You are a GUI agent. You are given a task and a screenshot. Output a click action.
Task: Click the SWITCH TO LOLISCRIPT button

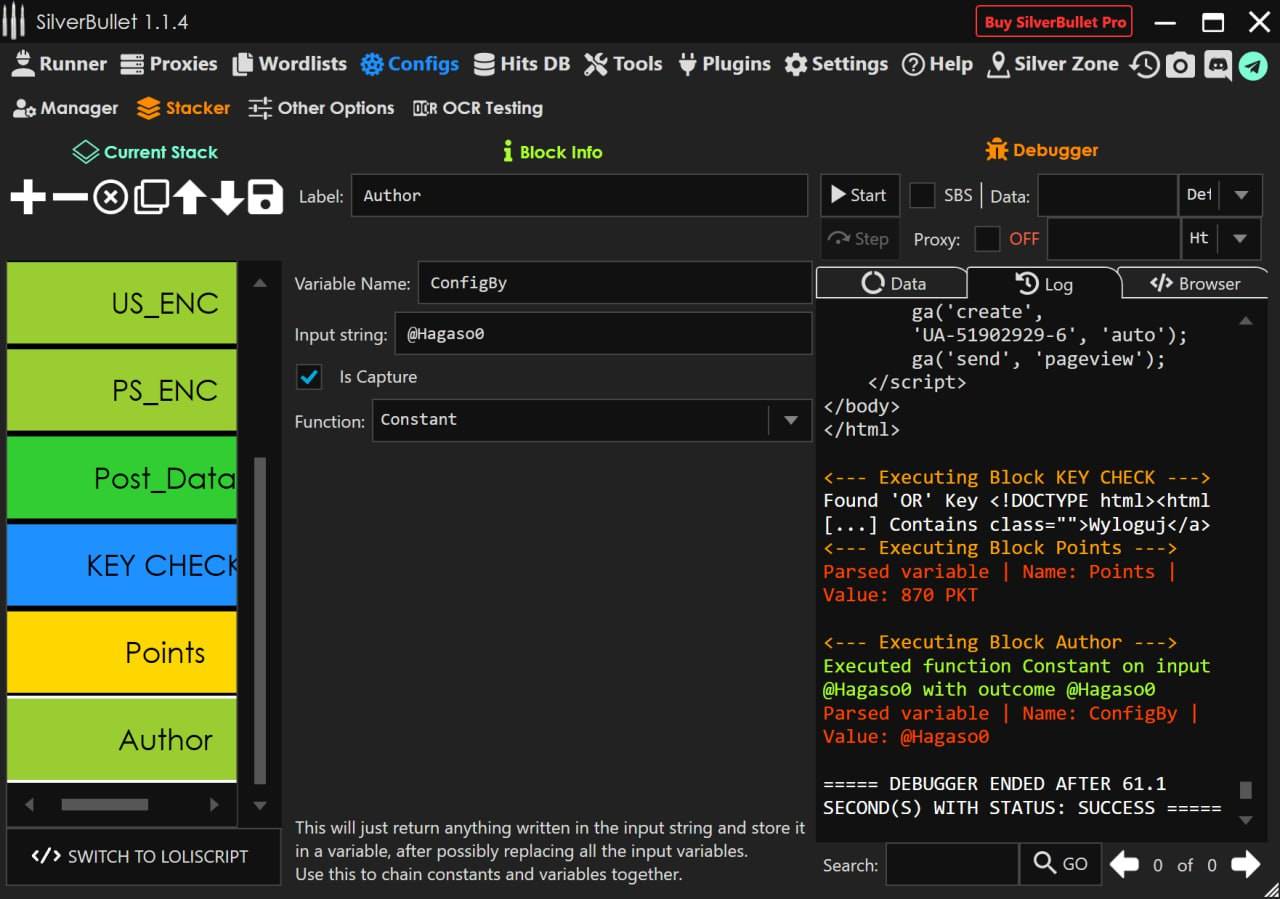tap(141, 856)
